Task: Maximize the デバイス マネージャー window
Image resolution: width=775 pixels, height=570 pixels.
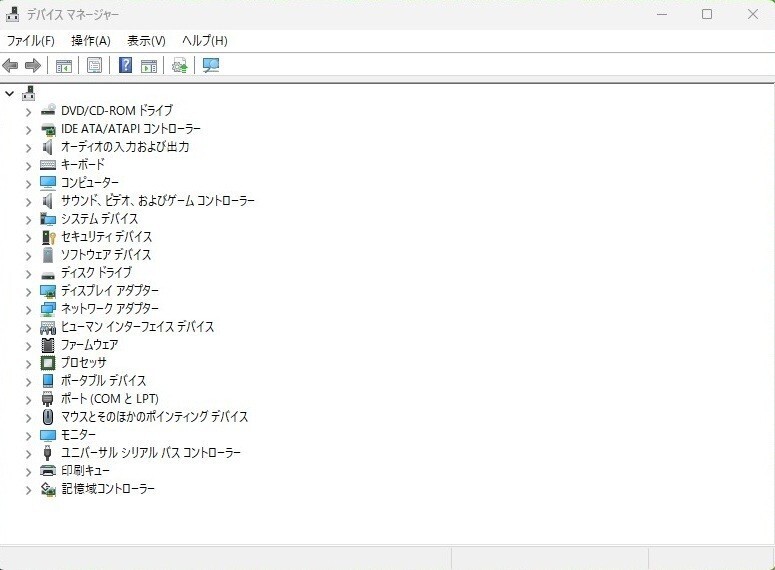Action: click(x=707, y=14)
